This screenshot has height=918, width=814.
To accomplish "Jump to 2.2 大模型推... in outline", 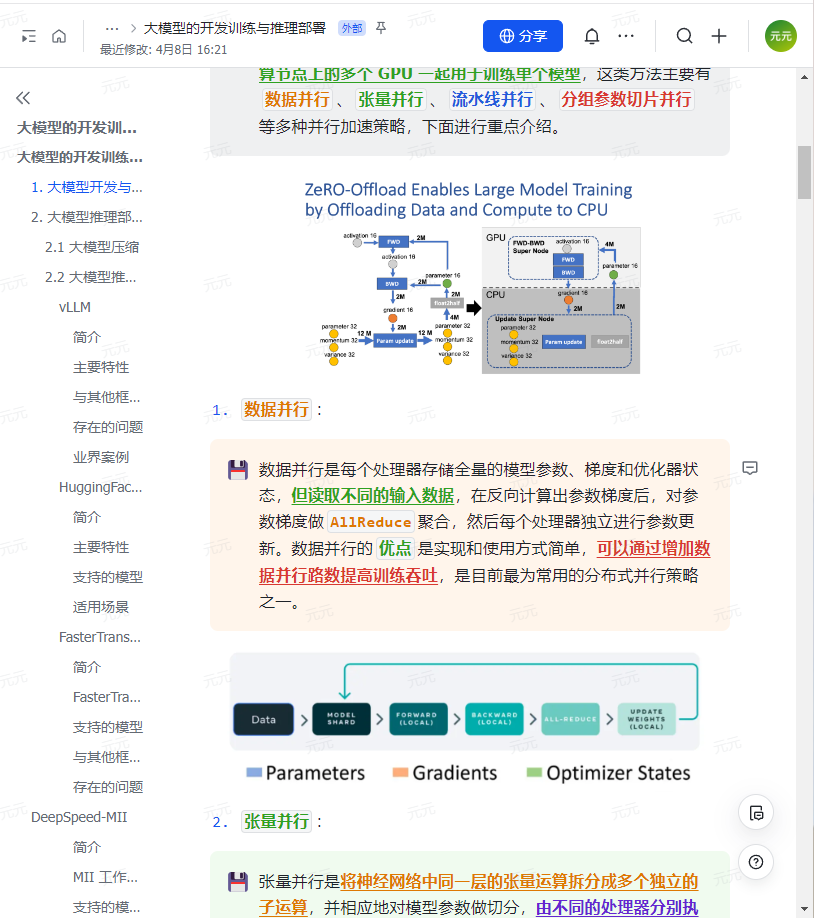I will 91,277.
